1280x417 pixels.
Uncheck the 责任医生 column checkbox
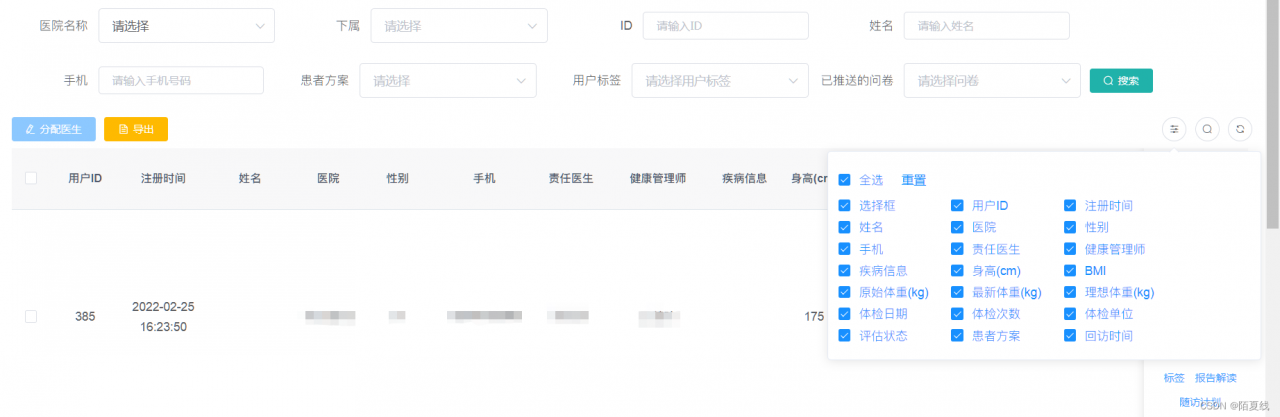[958, 249]
